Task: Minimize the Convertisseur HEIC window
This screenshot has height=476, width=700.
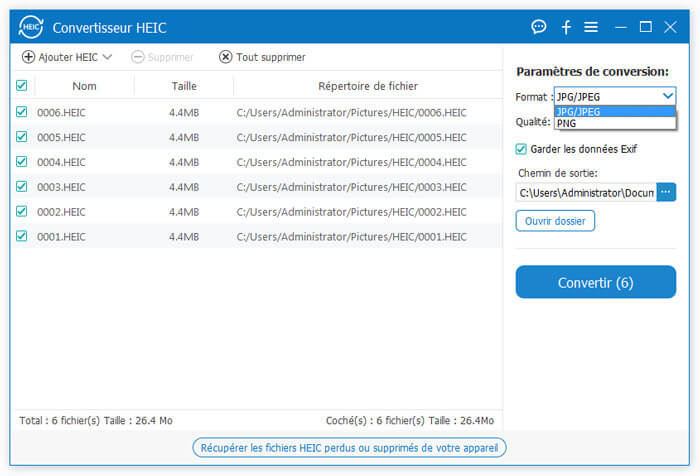Action: click(619, 27)
